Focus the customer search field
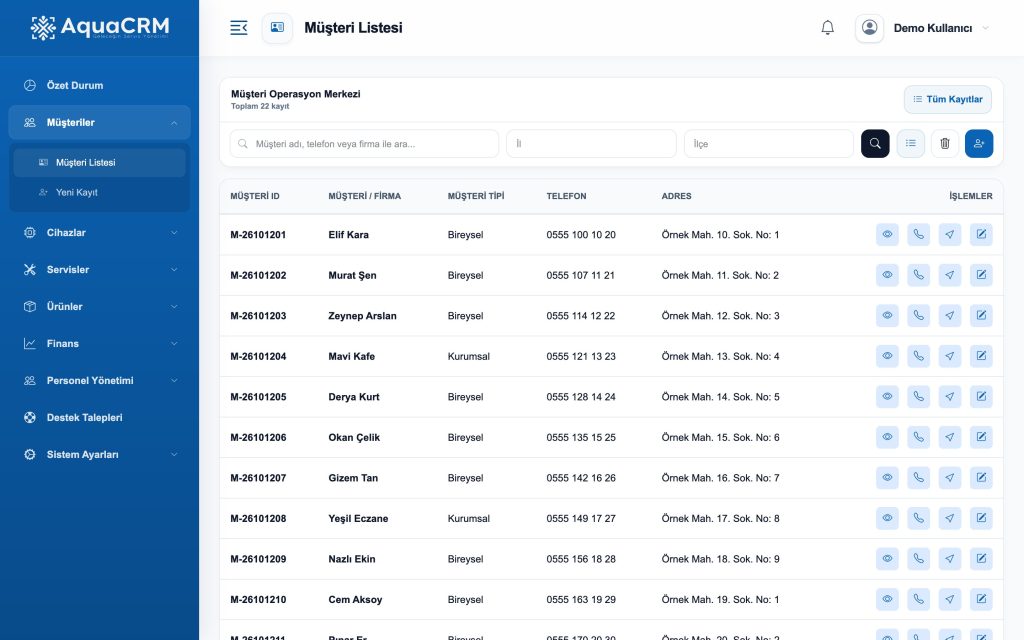Image resolution: width=1024 pixels, height=640 pixels. click(364, 144)
